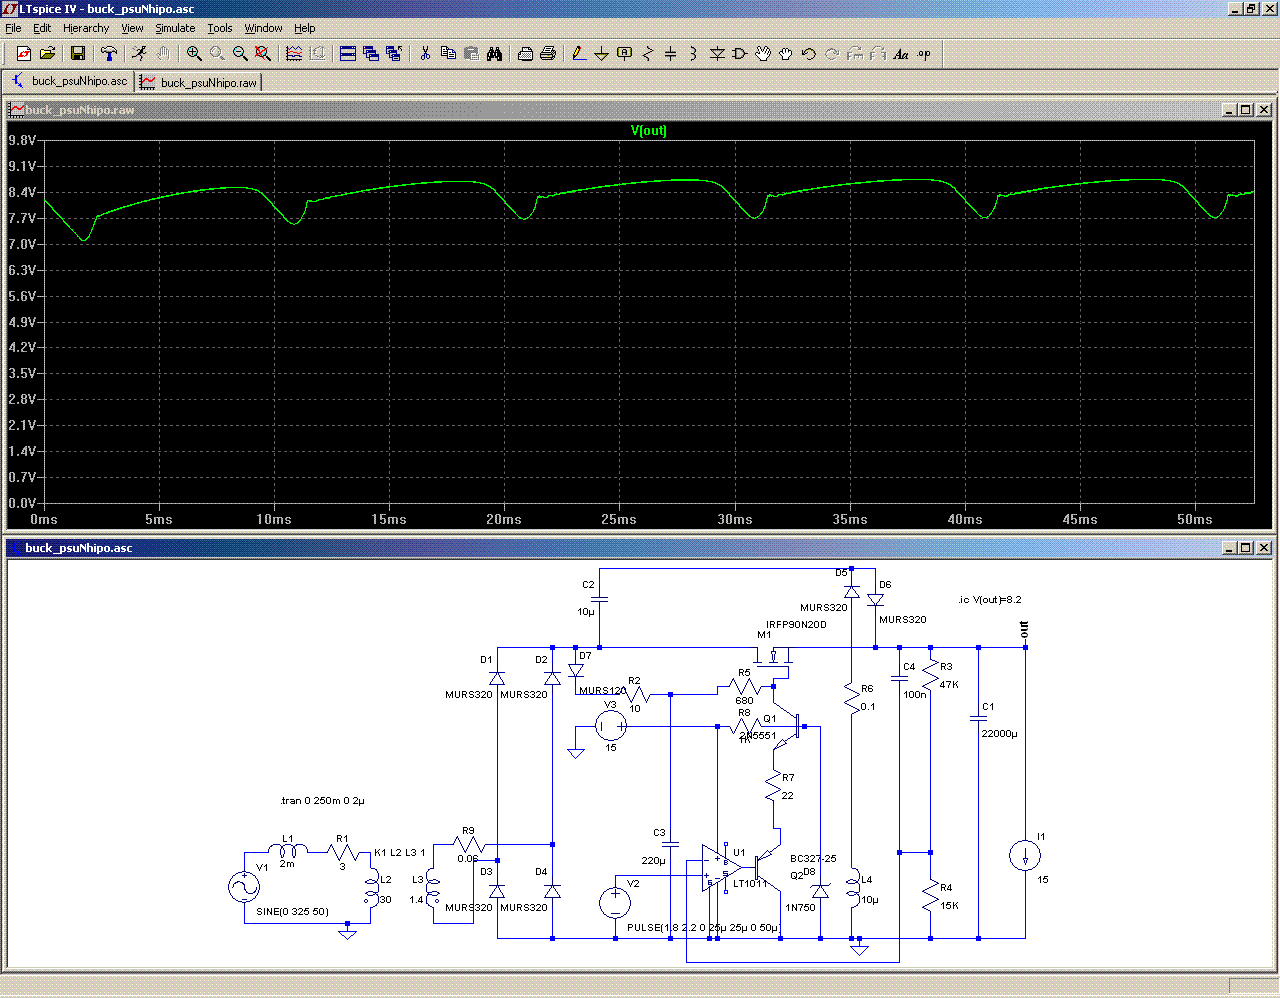This screenshot has height=998, width=1280.
Task: Open the Hierarchy menu
Action: pyautogui.click(x=86, y=28)
